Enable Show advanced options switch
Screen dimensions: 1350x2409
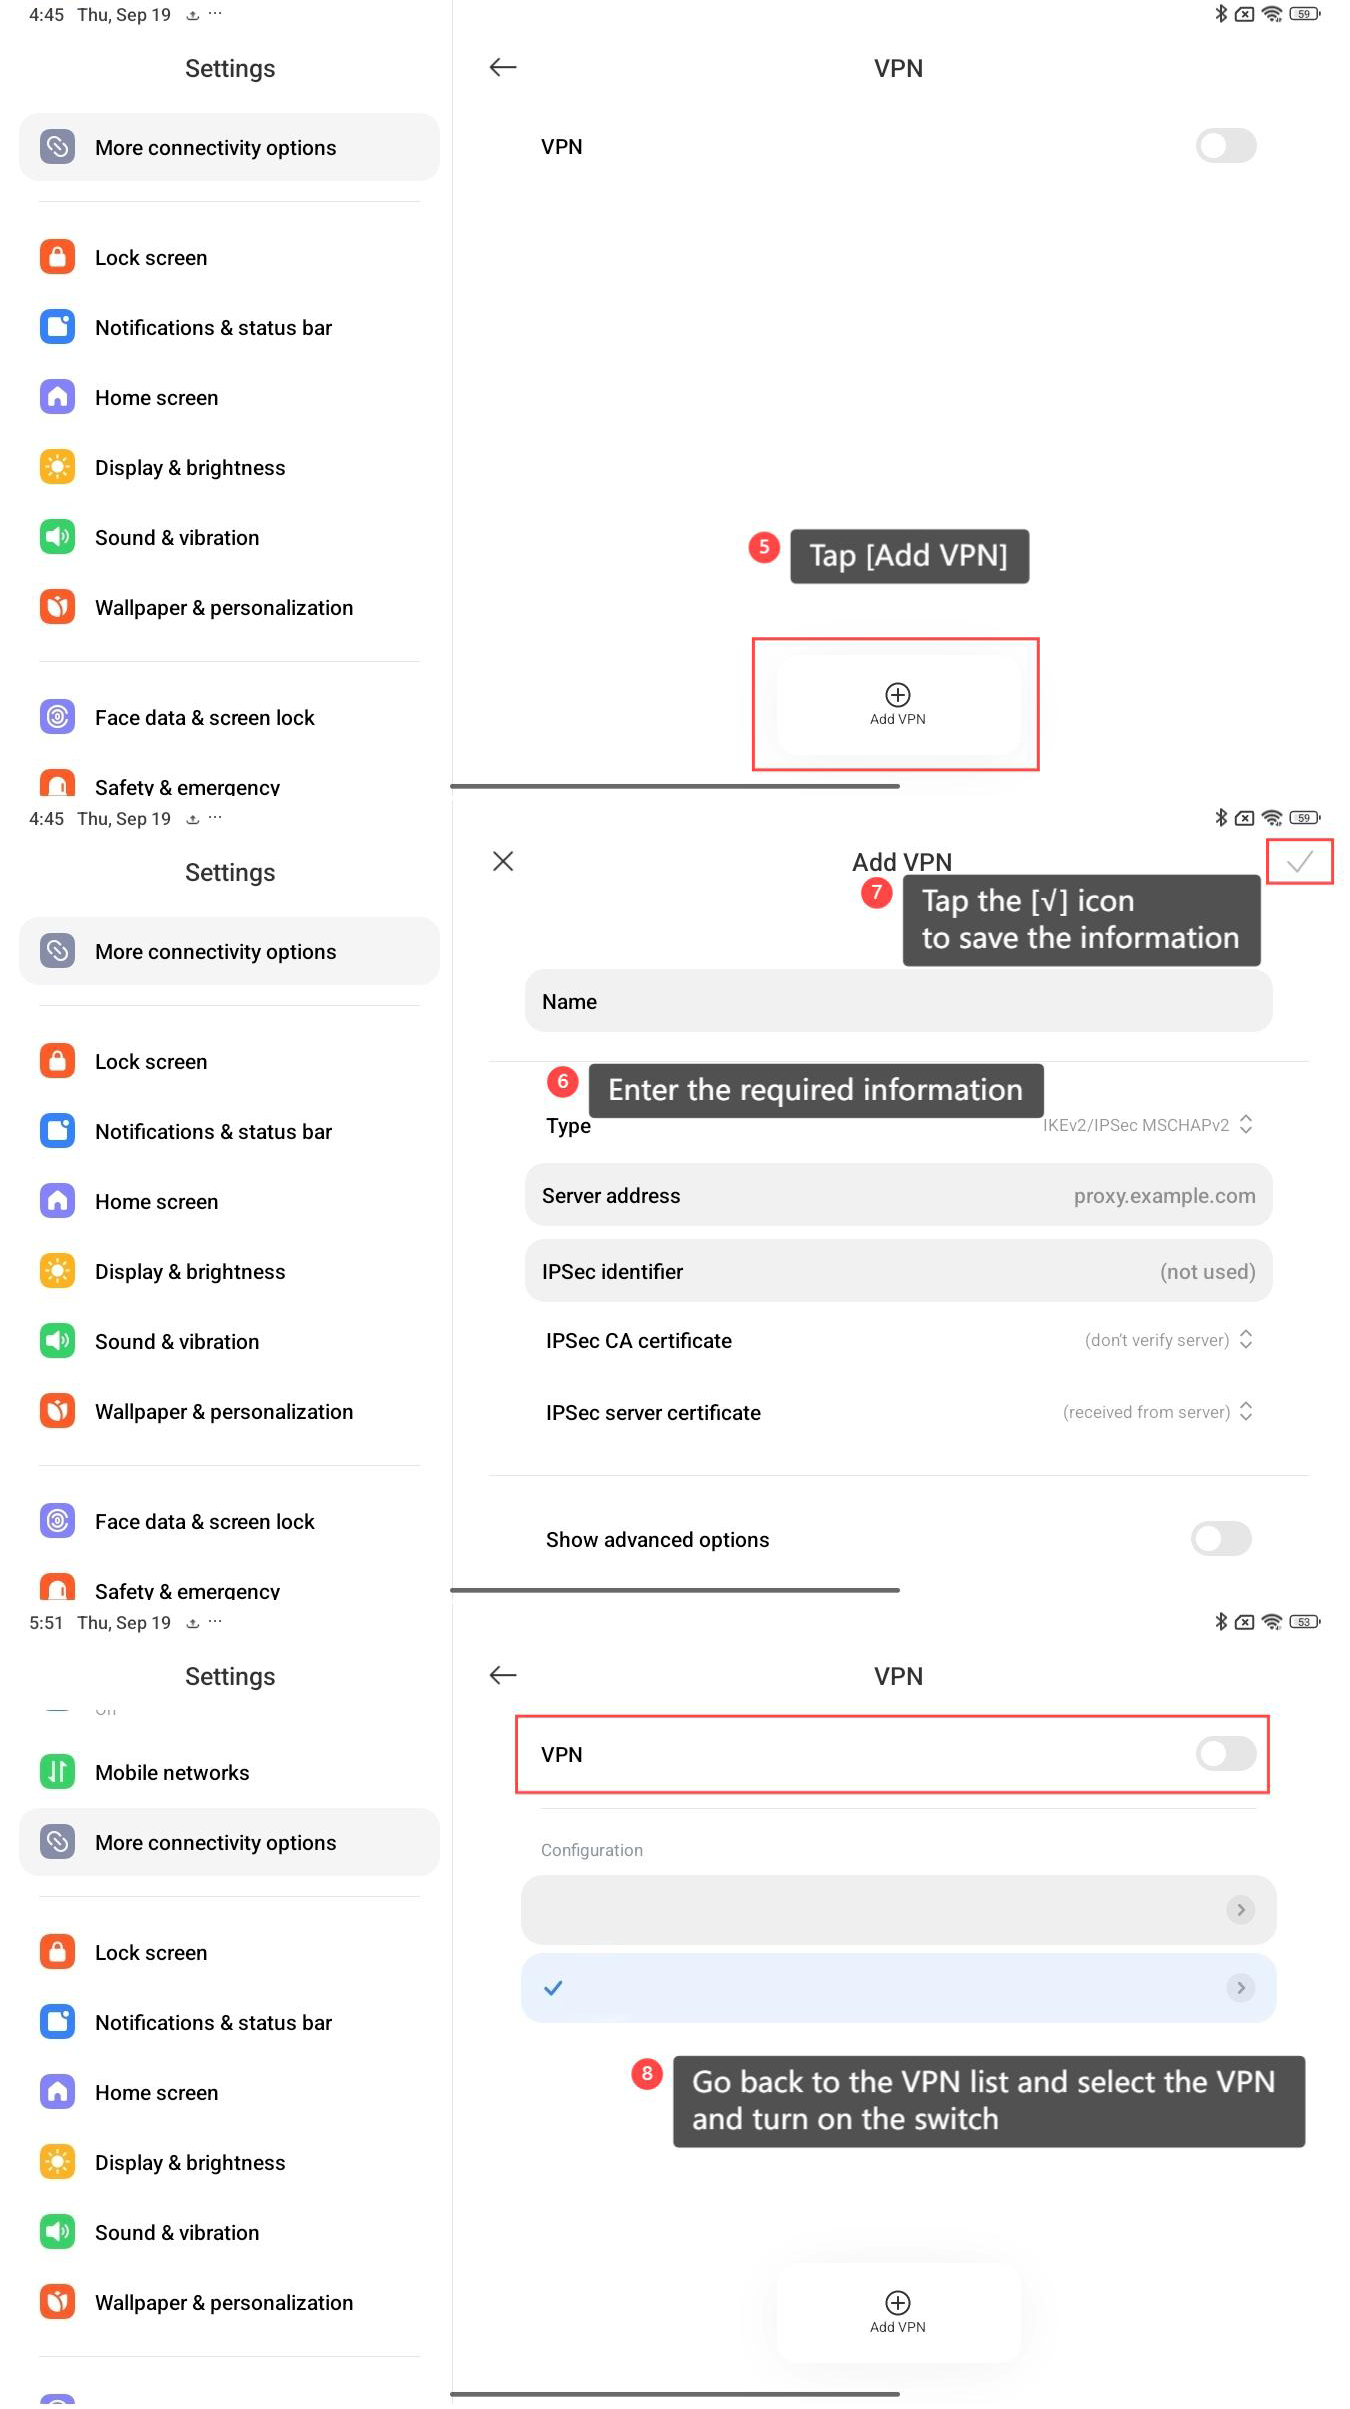[x=1221, y=1539]
